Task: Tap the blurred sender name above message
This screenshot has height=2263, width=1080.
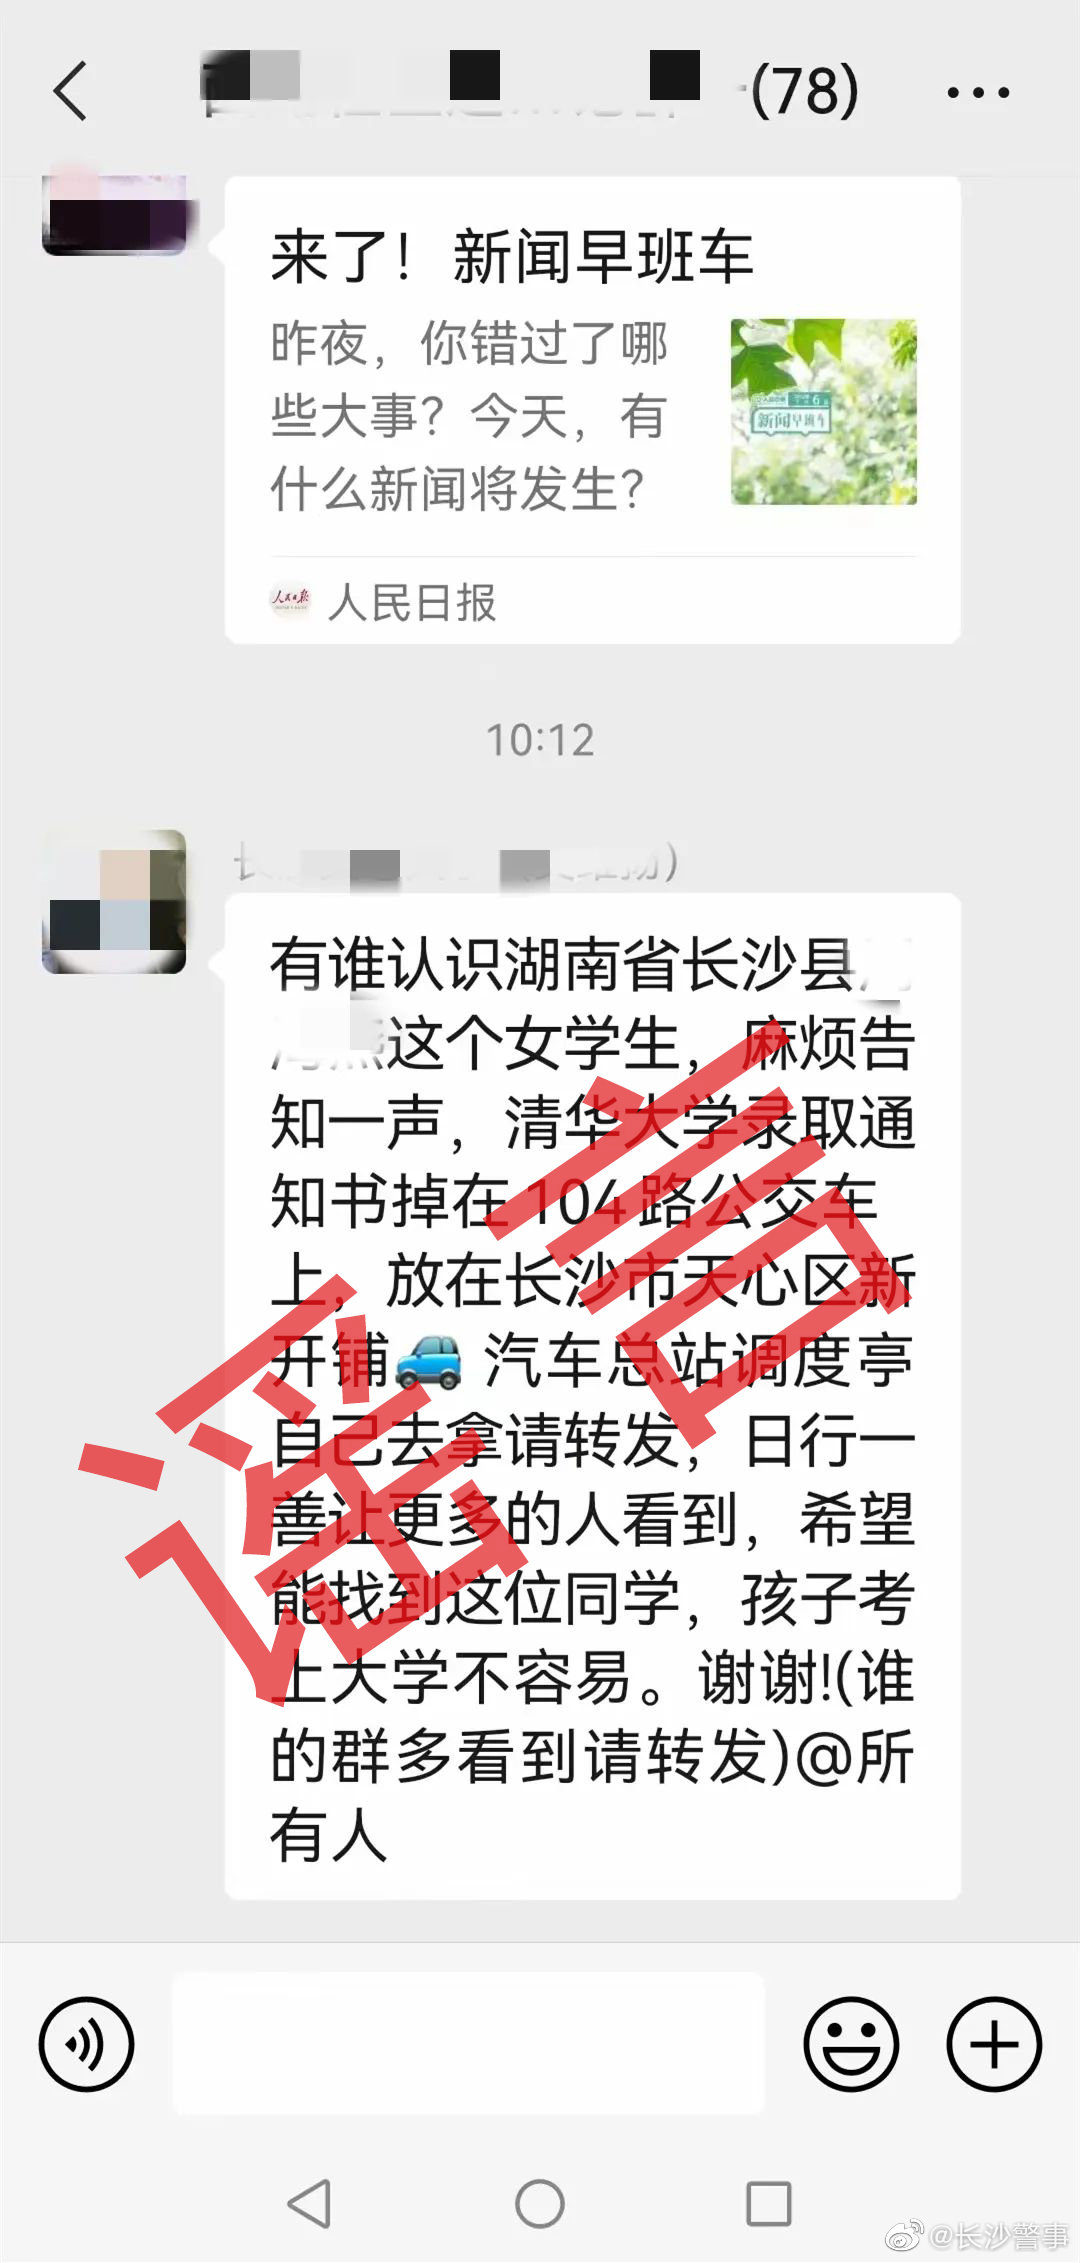Action: tap(456, 863)
